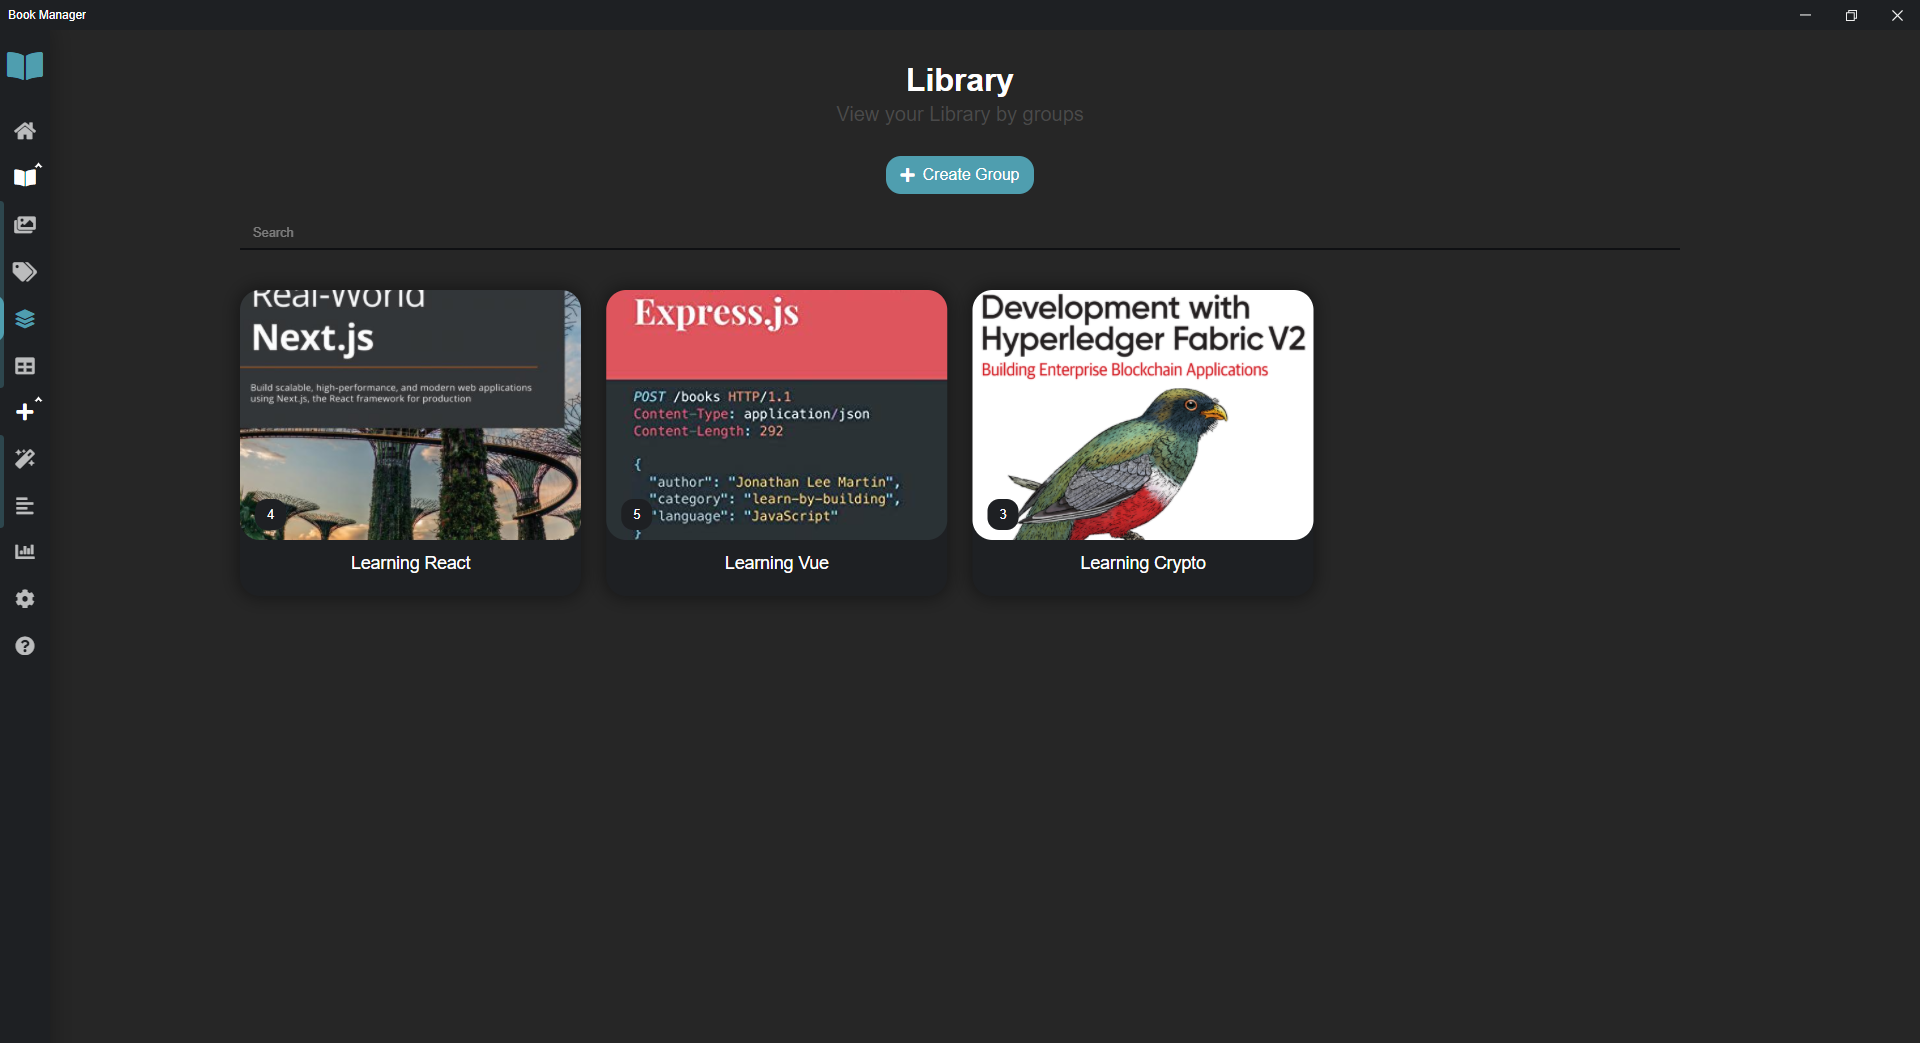Open the Home page from the sidebar
This screenshot has height=1043, width=1920.
pos(25,130)
